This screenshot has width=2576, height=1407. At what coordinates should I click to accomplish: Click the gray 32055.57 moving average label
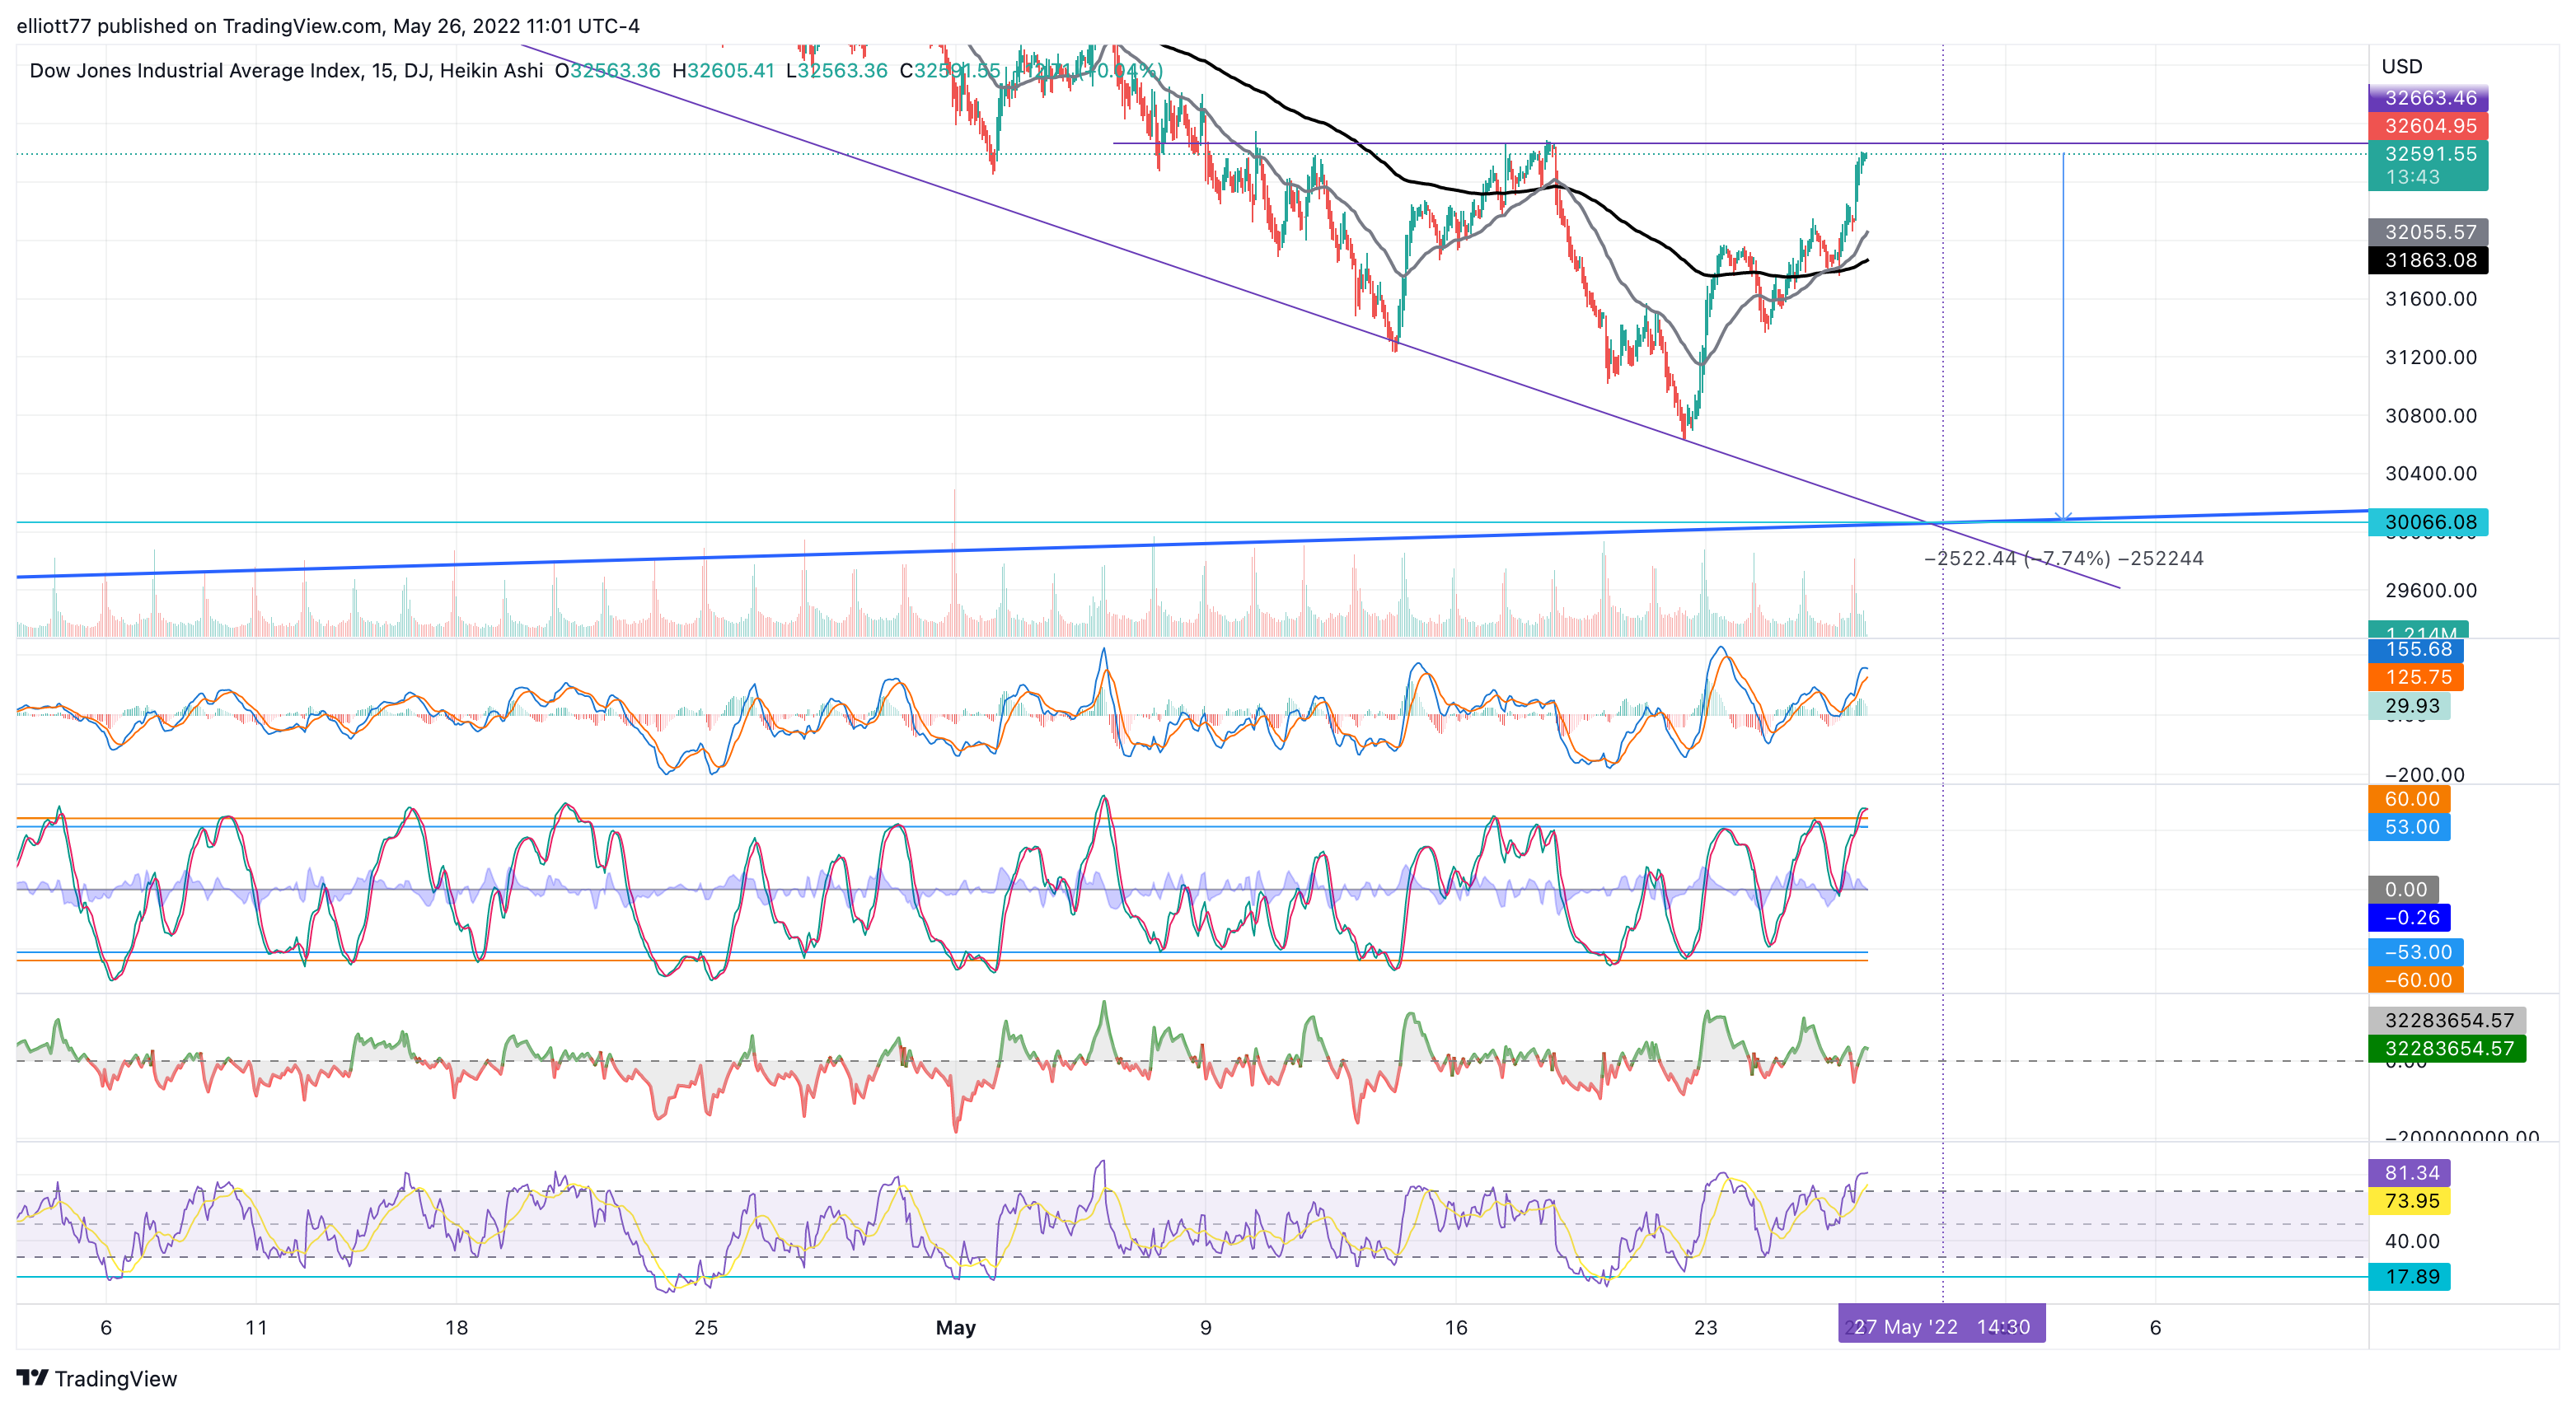2428,232
